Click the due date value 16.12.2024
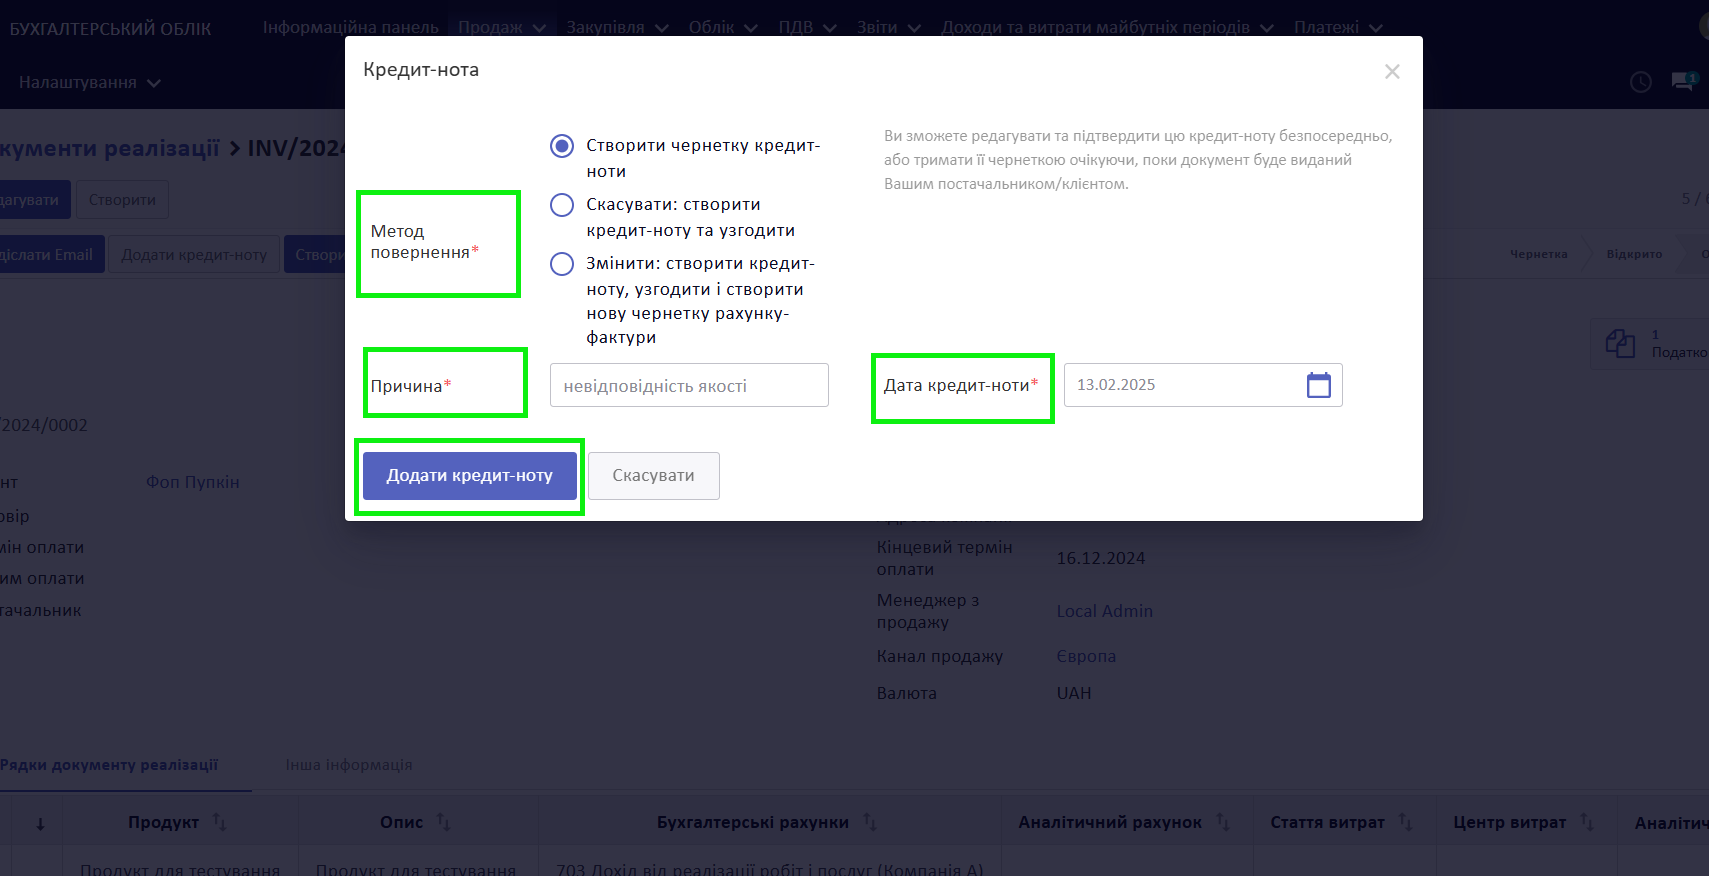The image size is (1709, 876). click(1100, 558)
